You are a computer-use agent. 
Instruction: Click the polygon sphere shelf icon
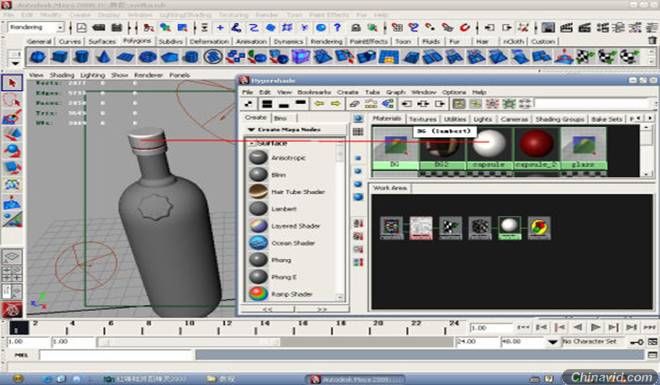[38, 57]
